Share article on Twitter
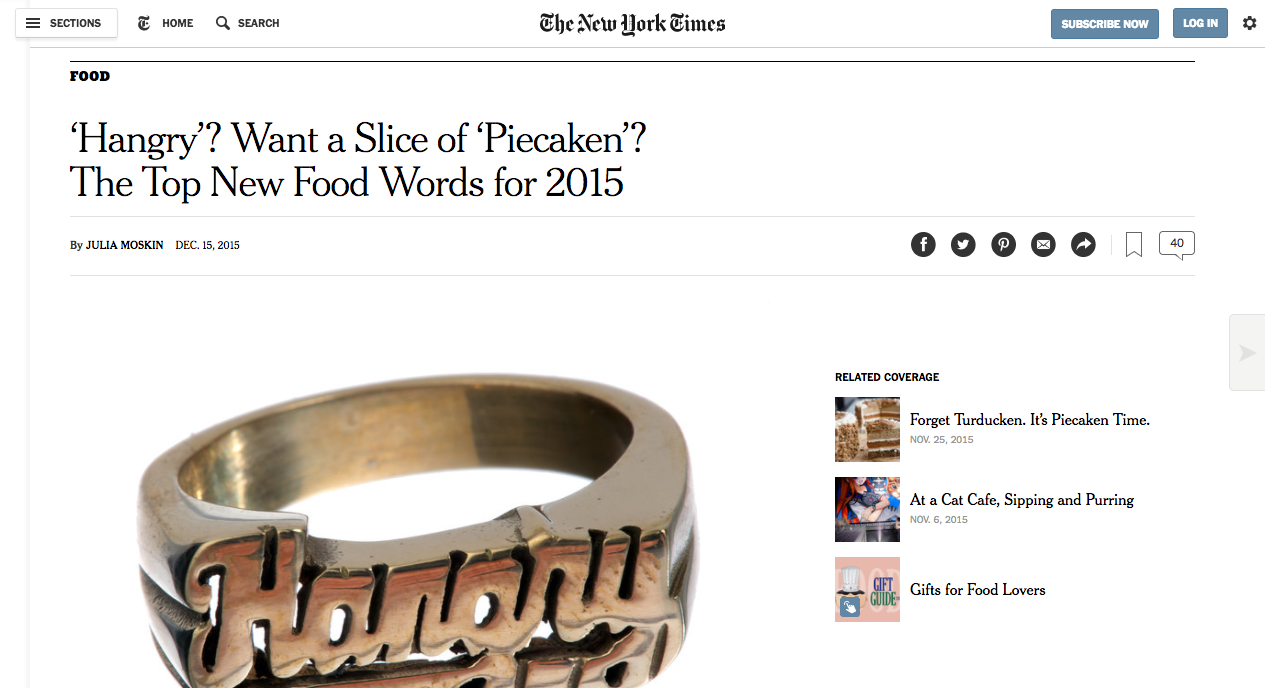 coord(963,244)
